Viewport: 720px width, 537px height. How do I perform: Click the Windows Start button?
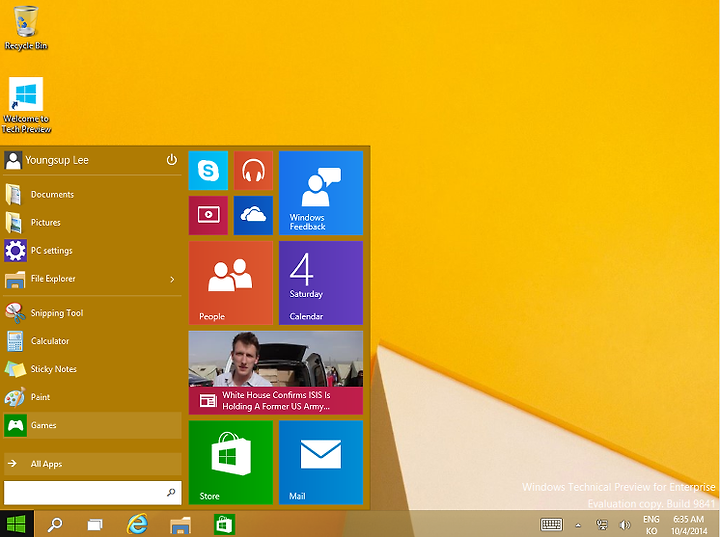pyautogui.click(x=17, y=524)
